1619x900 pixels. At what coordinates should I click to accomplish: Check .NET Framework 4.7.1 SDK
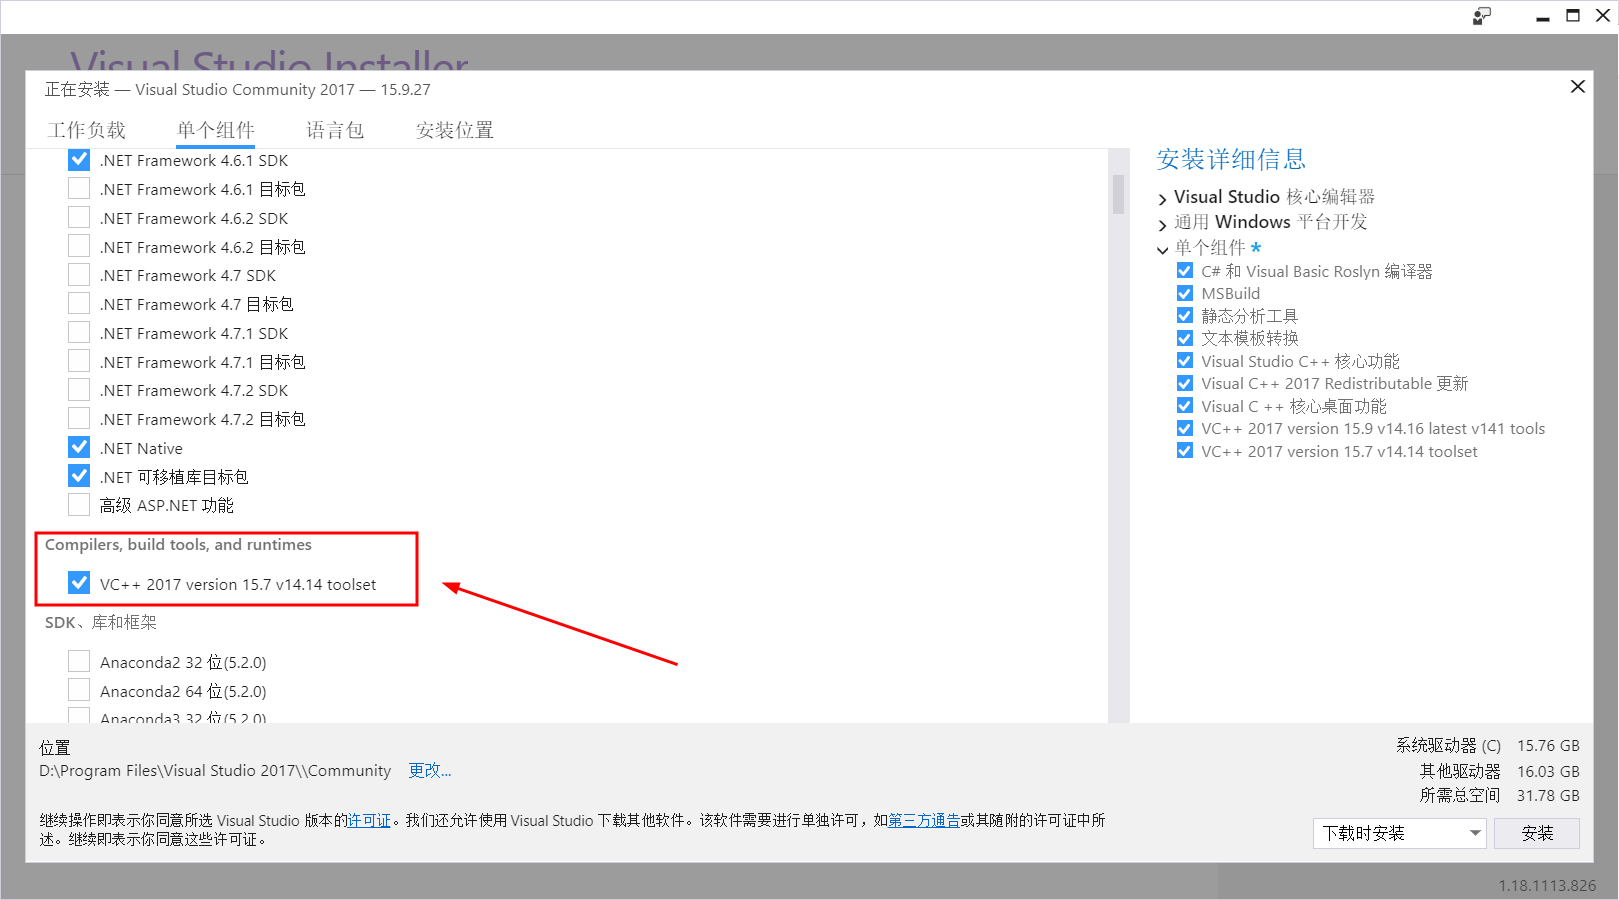79,333
